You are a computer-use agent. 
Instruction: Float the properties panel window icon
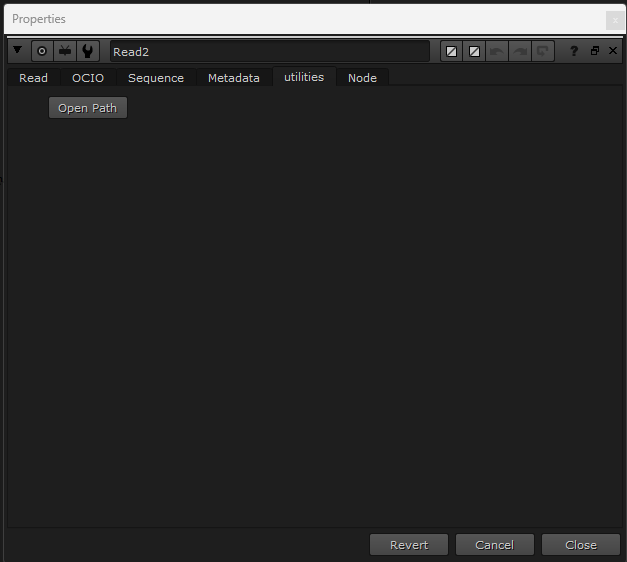pyautogui.click(x=594, y=51)
